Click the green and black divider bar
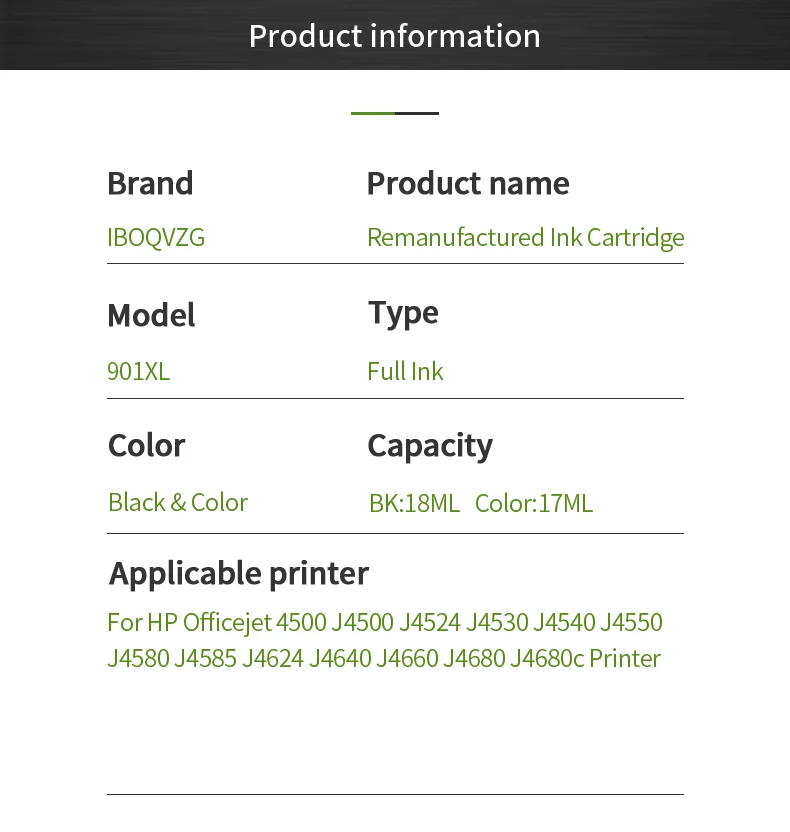Screen dimensions: 790x832 point(395,113)
